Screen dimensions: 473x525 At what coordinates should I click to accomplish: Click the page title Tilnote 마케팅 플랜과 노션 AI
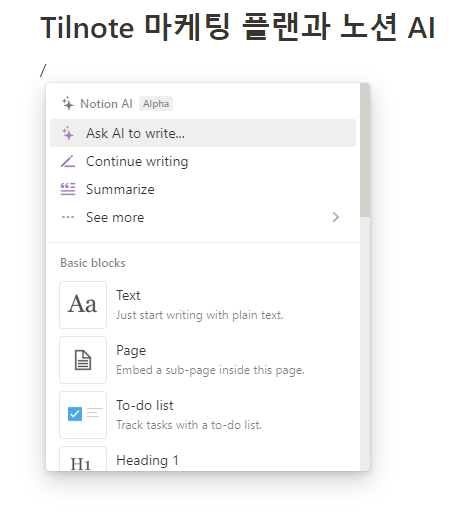(x=238, y=27)
